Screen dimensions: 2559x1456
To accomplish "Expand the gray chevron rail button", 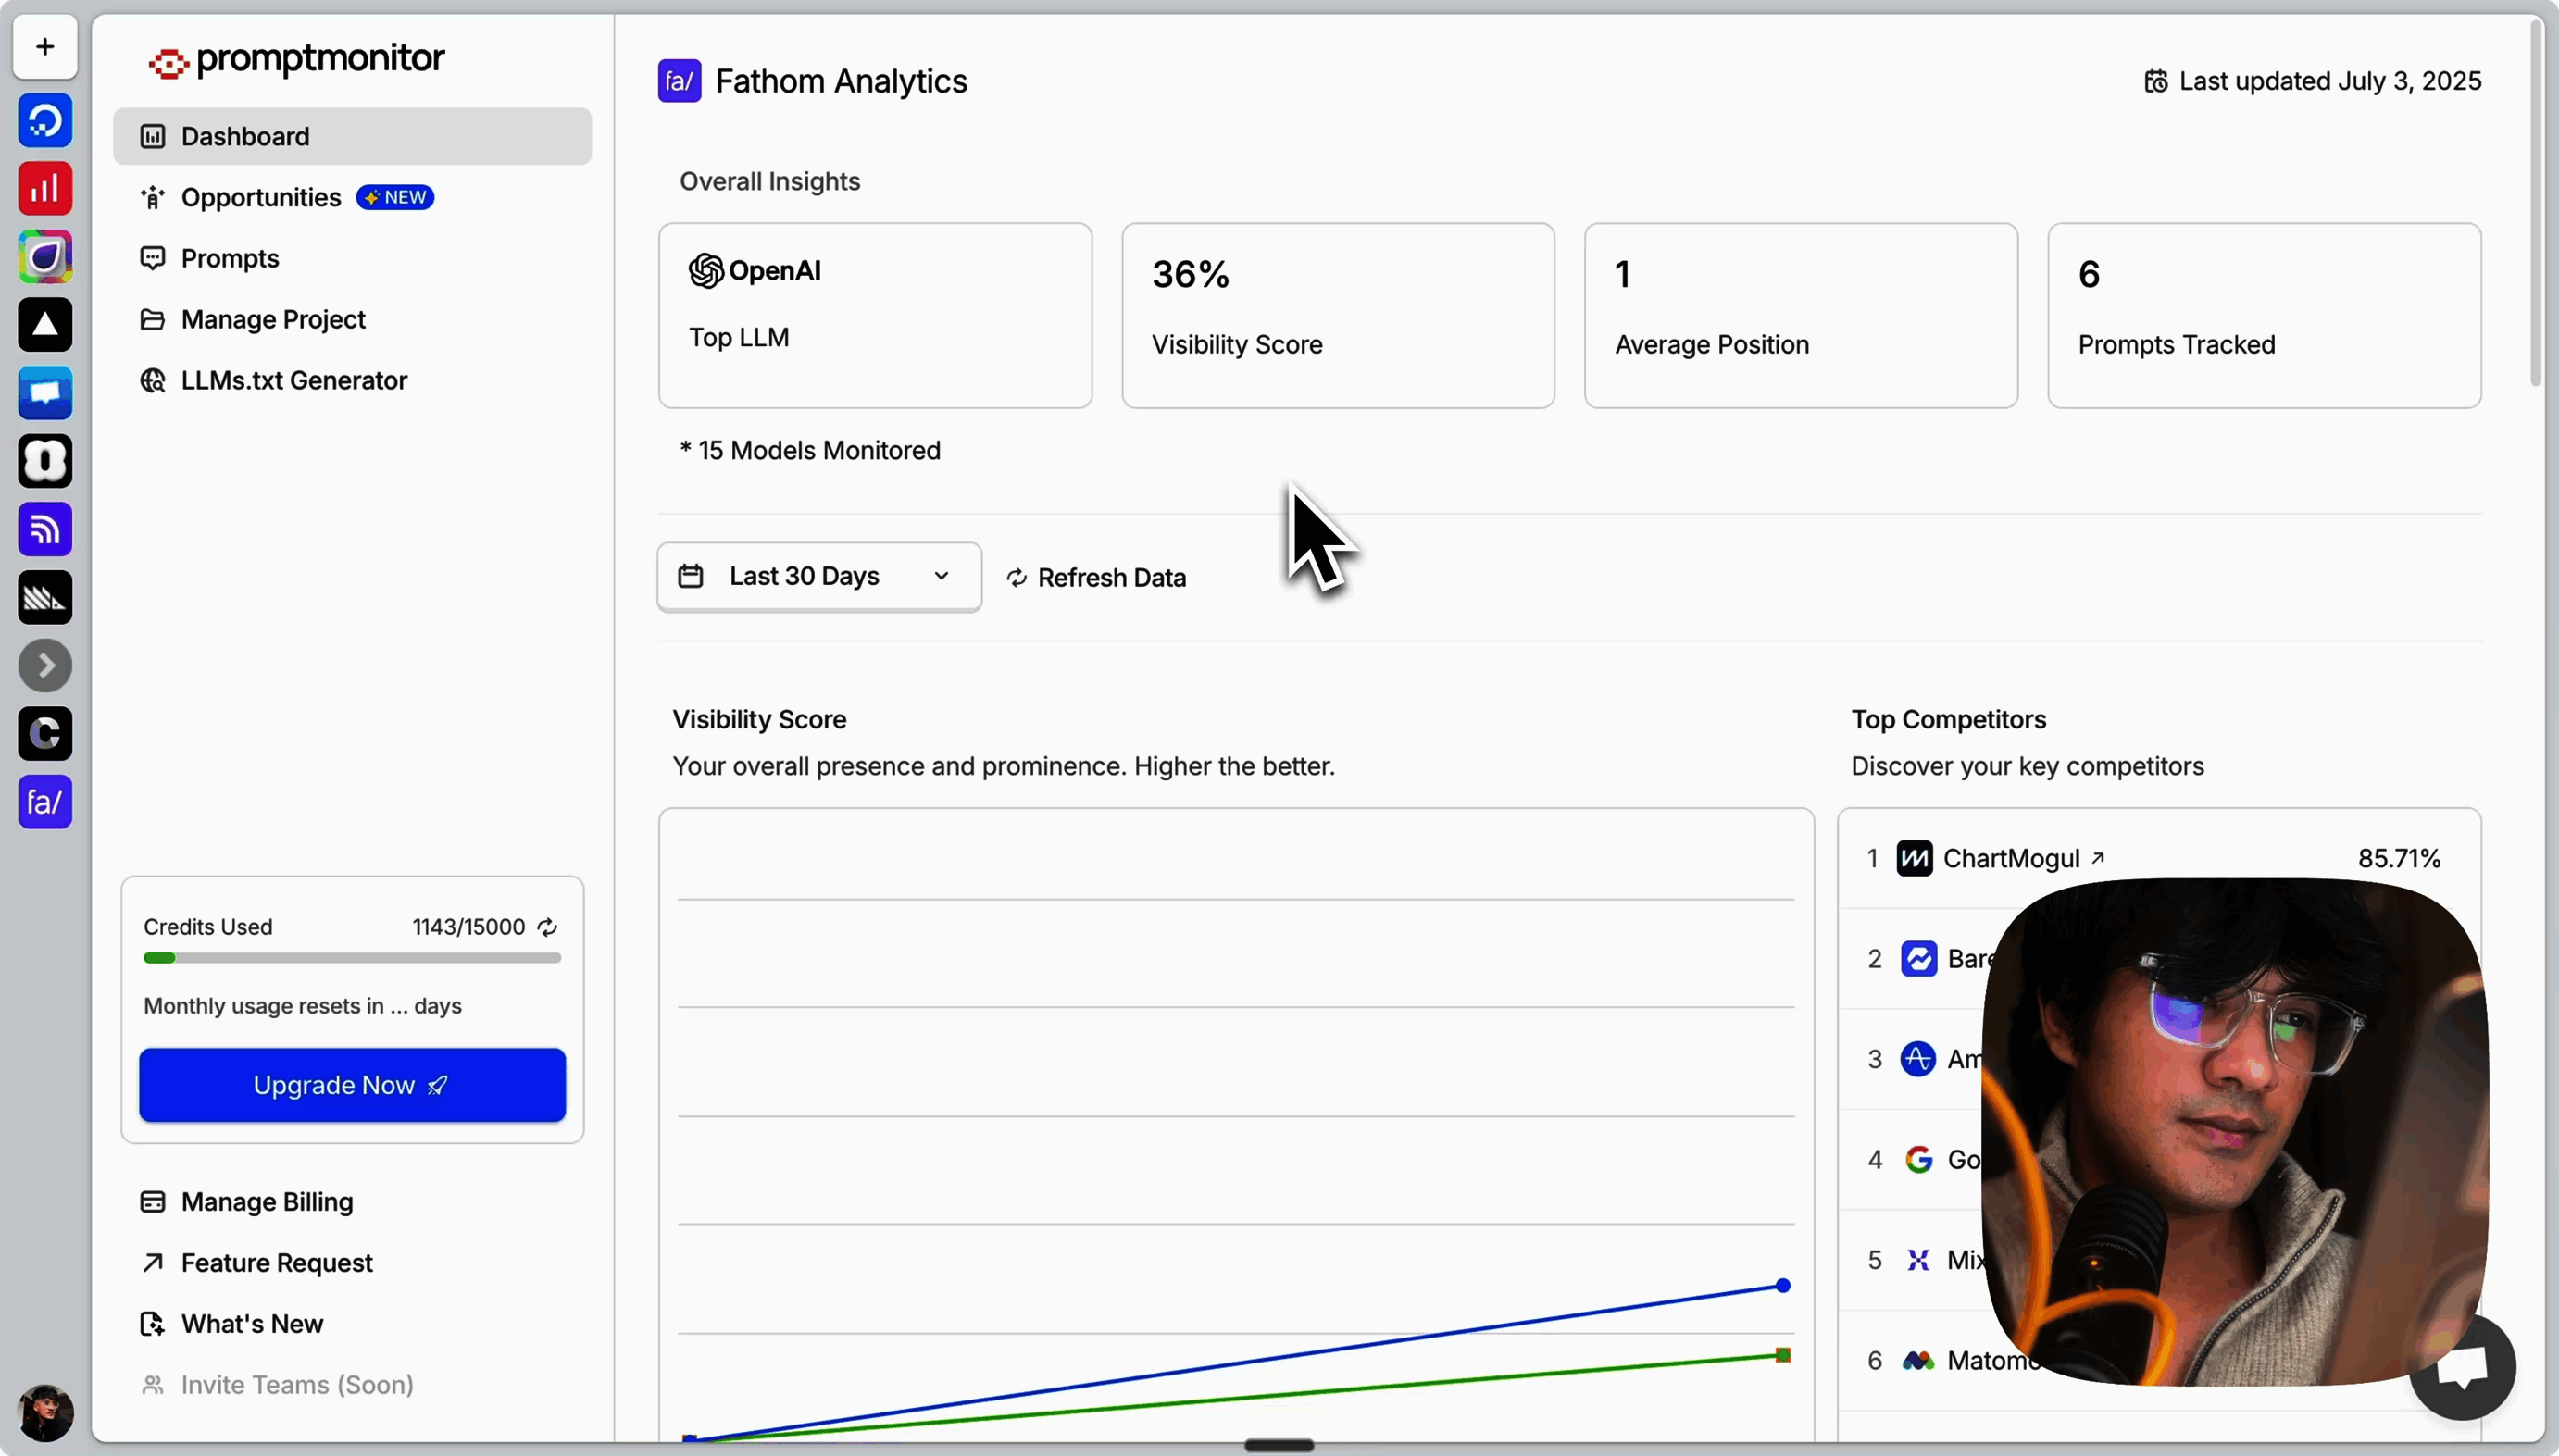I will click(45, 665).
